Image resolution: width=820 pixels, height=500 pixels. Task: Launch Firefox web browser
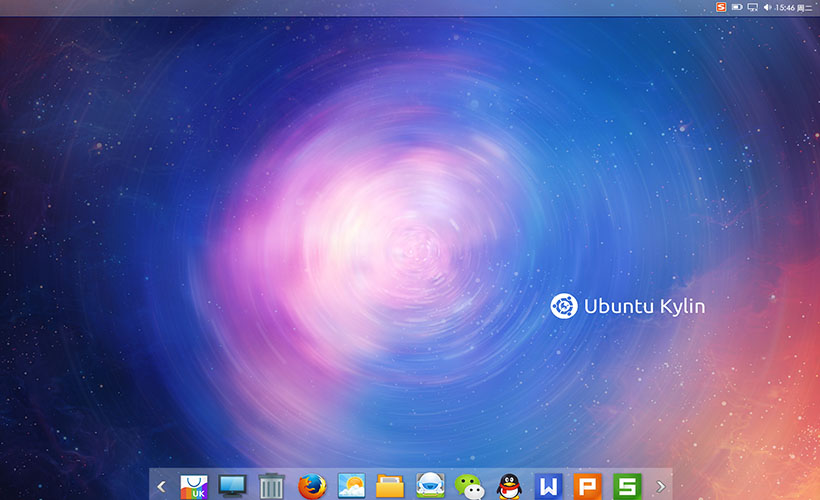[312, 487]
